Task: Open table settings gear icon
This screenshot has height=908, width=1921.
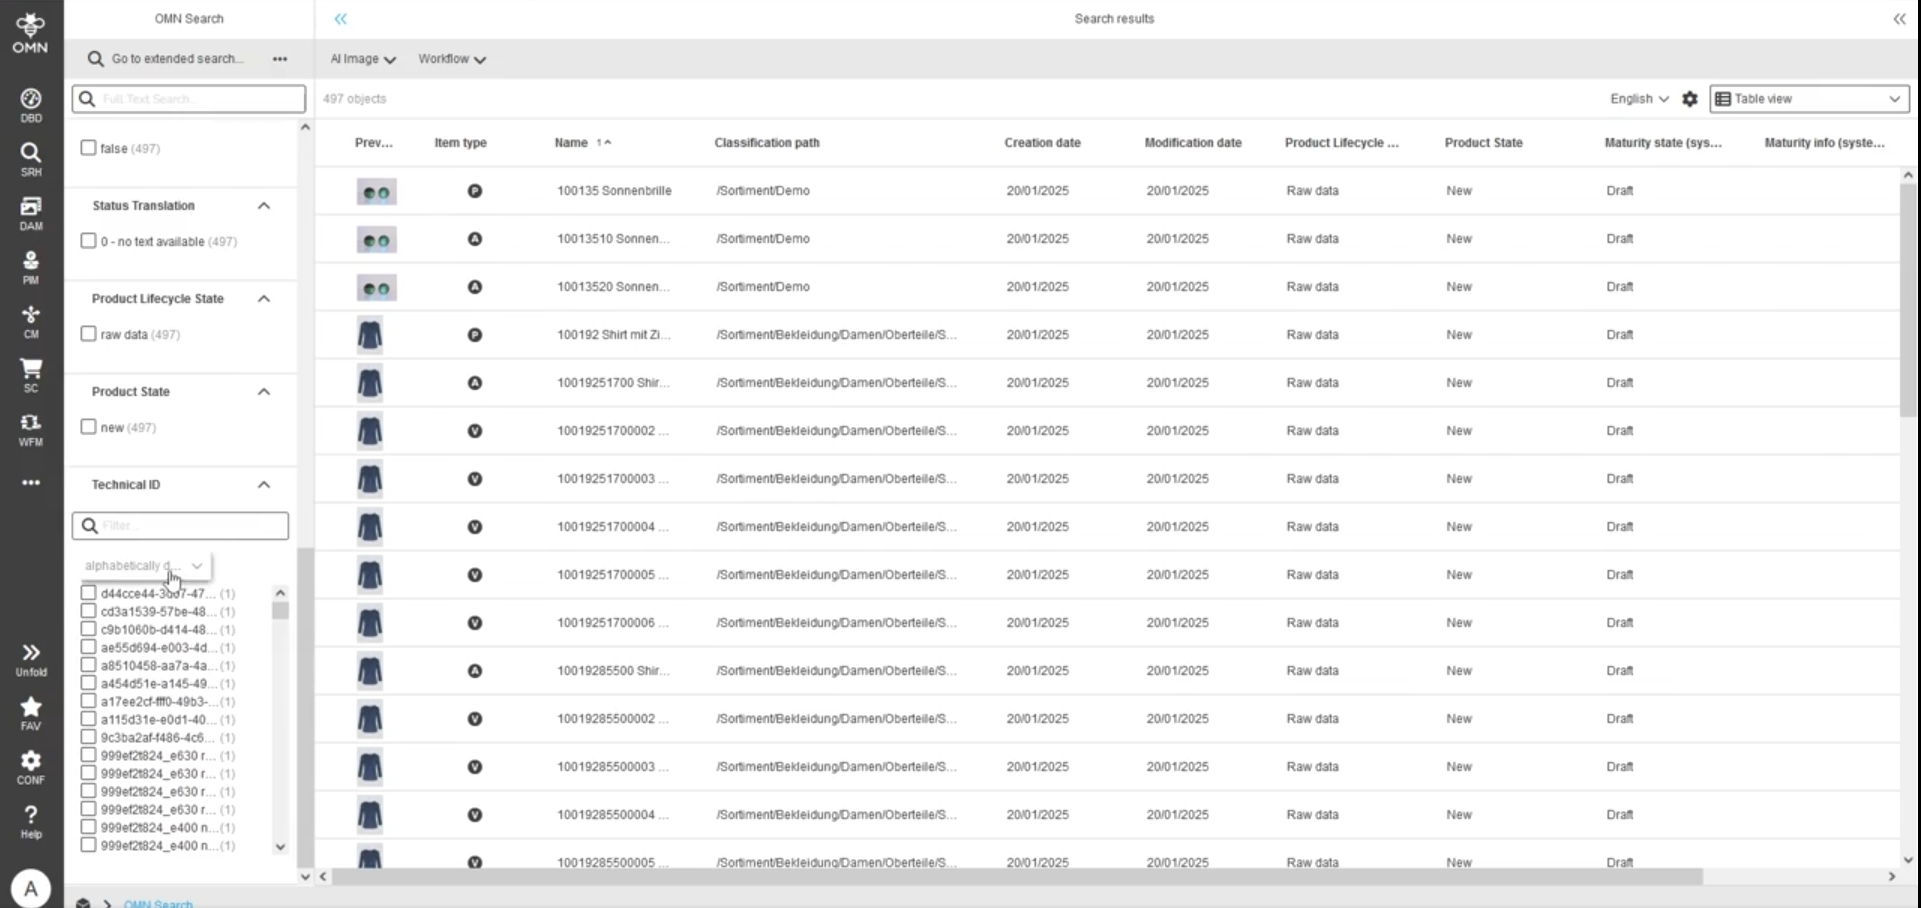Action: pyautogui.click(x=1690, y=99)
